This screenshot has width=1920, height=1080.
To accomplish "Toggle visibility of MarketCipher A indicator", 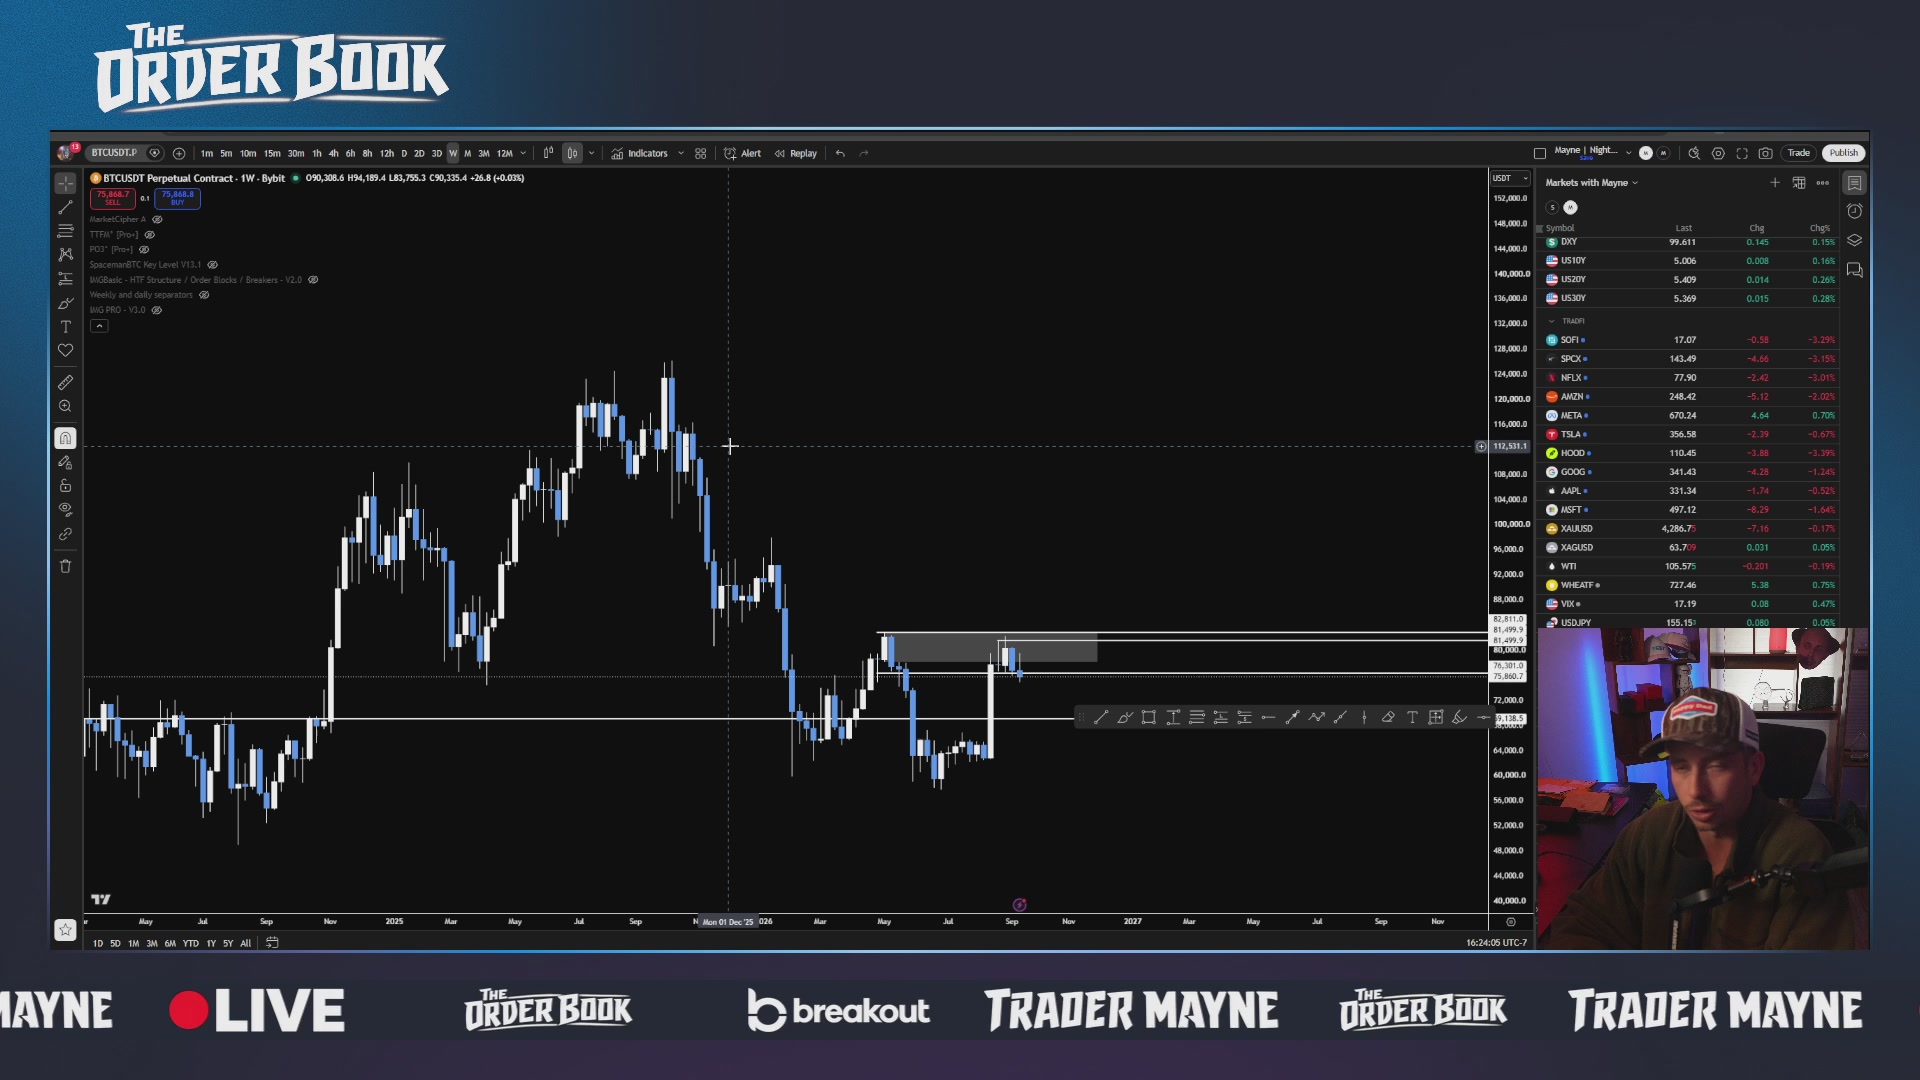I will click(157, 220).
